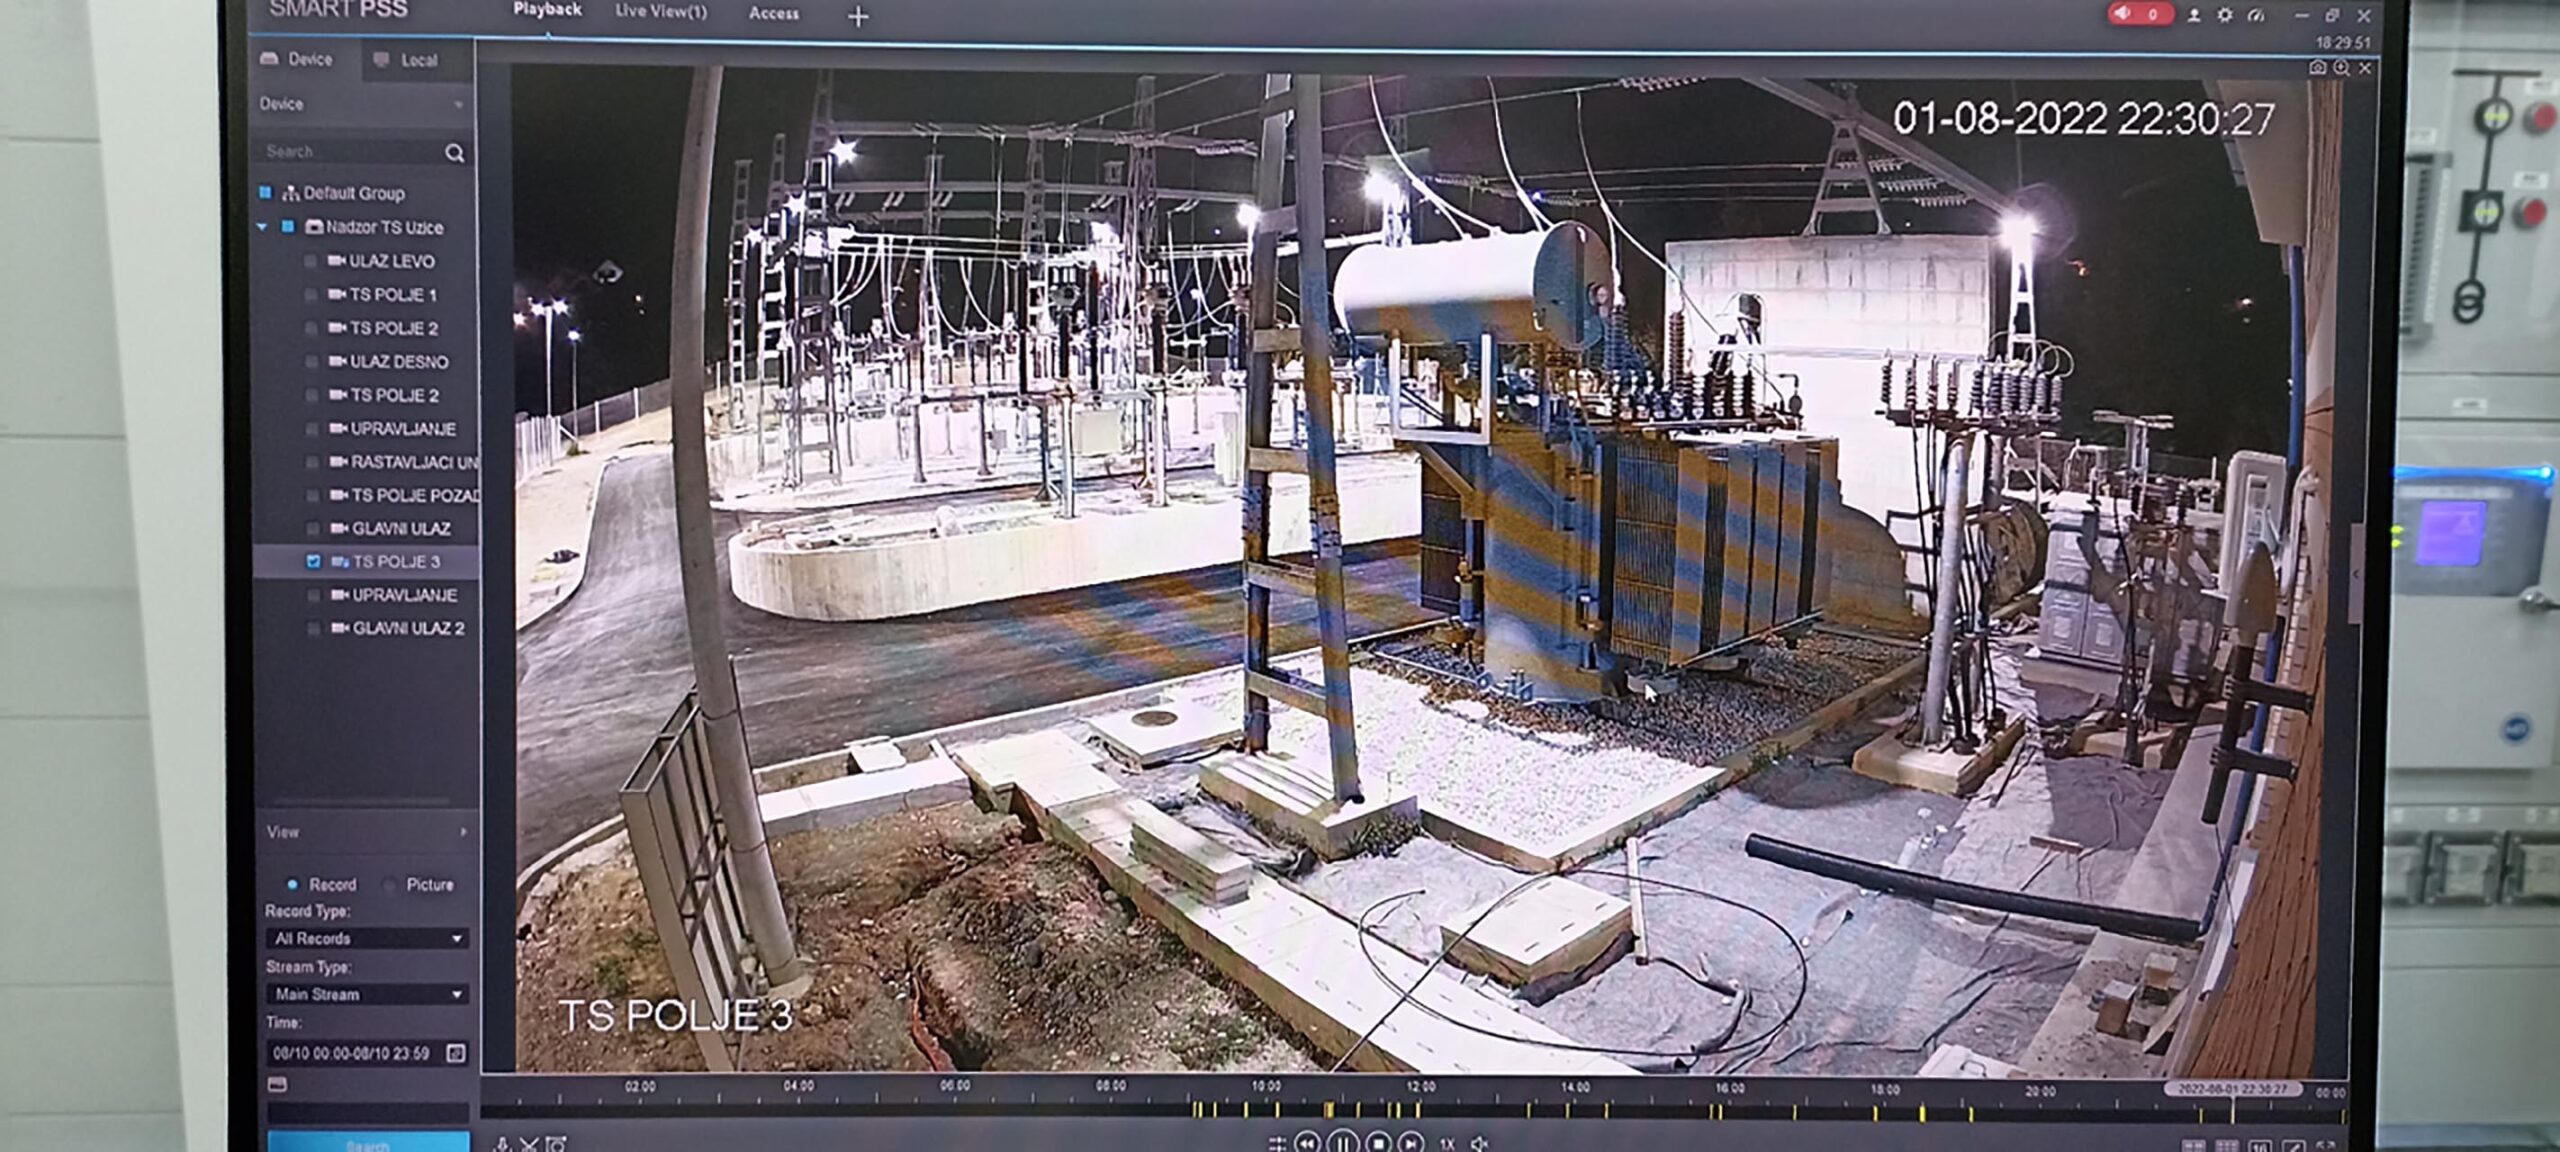The width and height of the screenshot is (2560, 1152).
Task: Pause the video playback
Action: pyautogui.click(x=1343, y=1142)
